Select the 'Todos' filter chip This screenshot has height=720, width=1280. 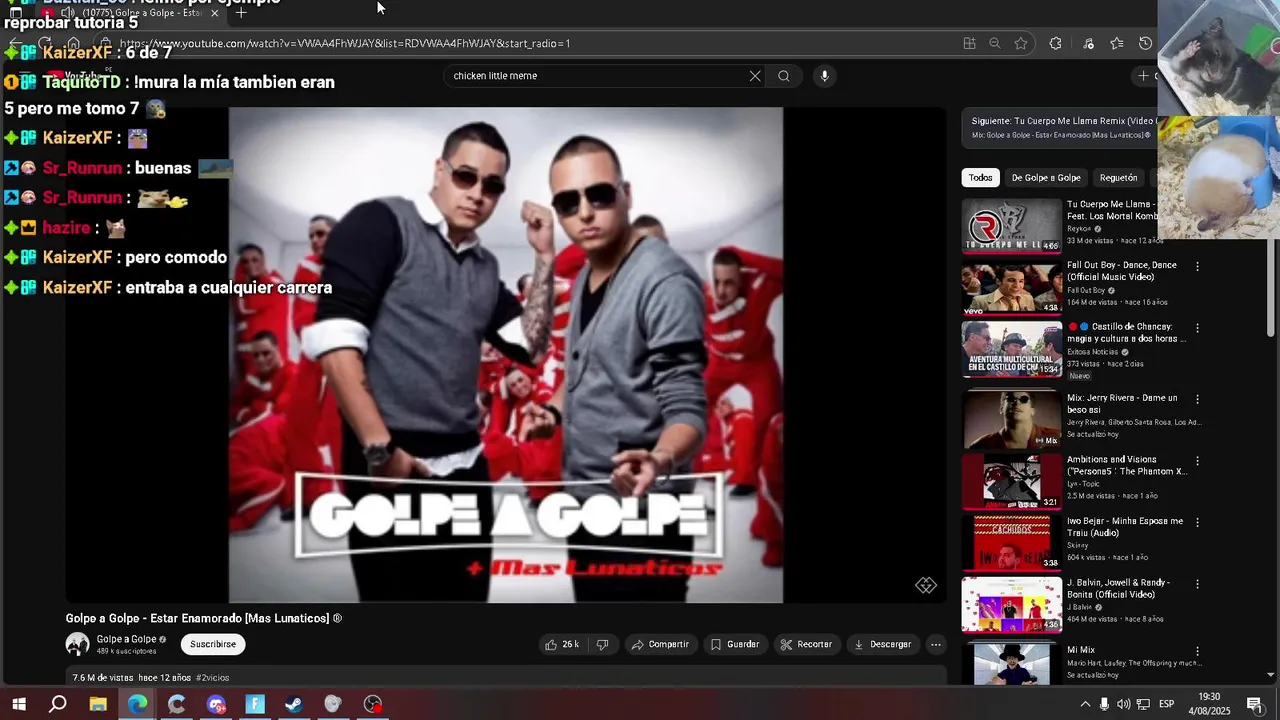pos(981,178)
